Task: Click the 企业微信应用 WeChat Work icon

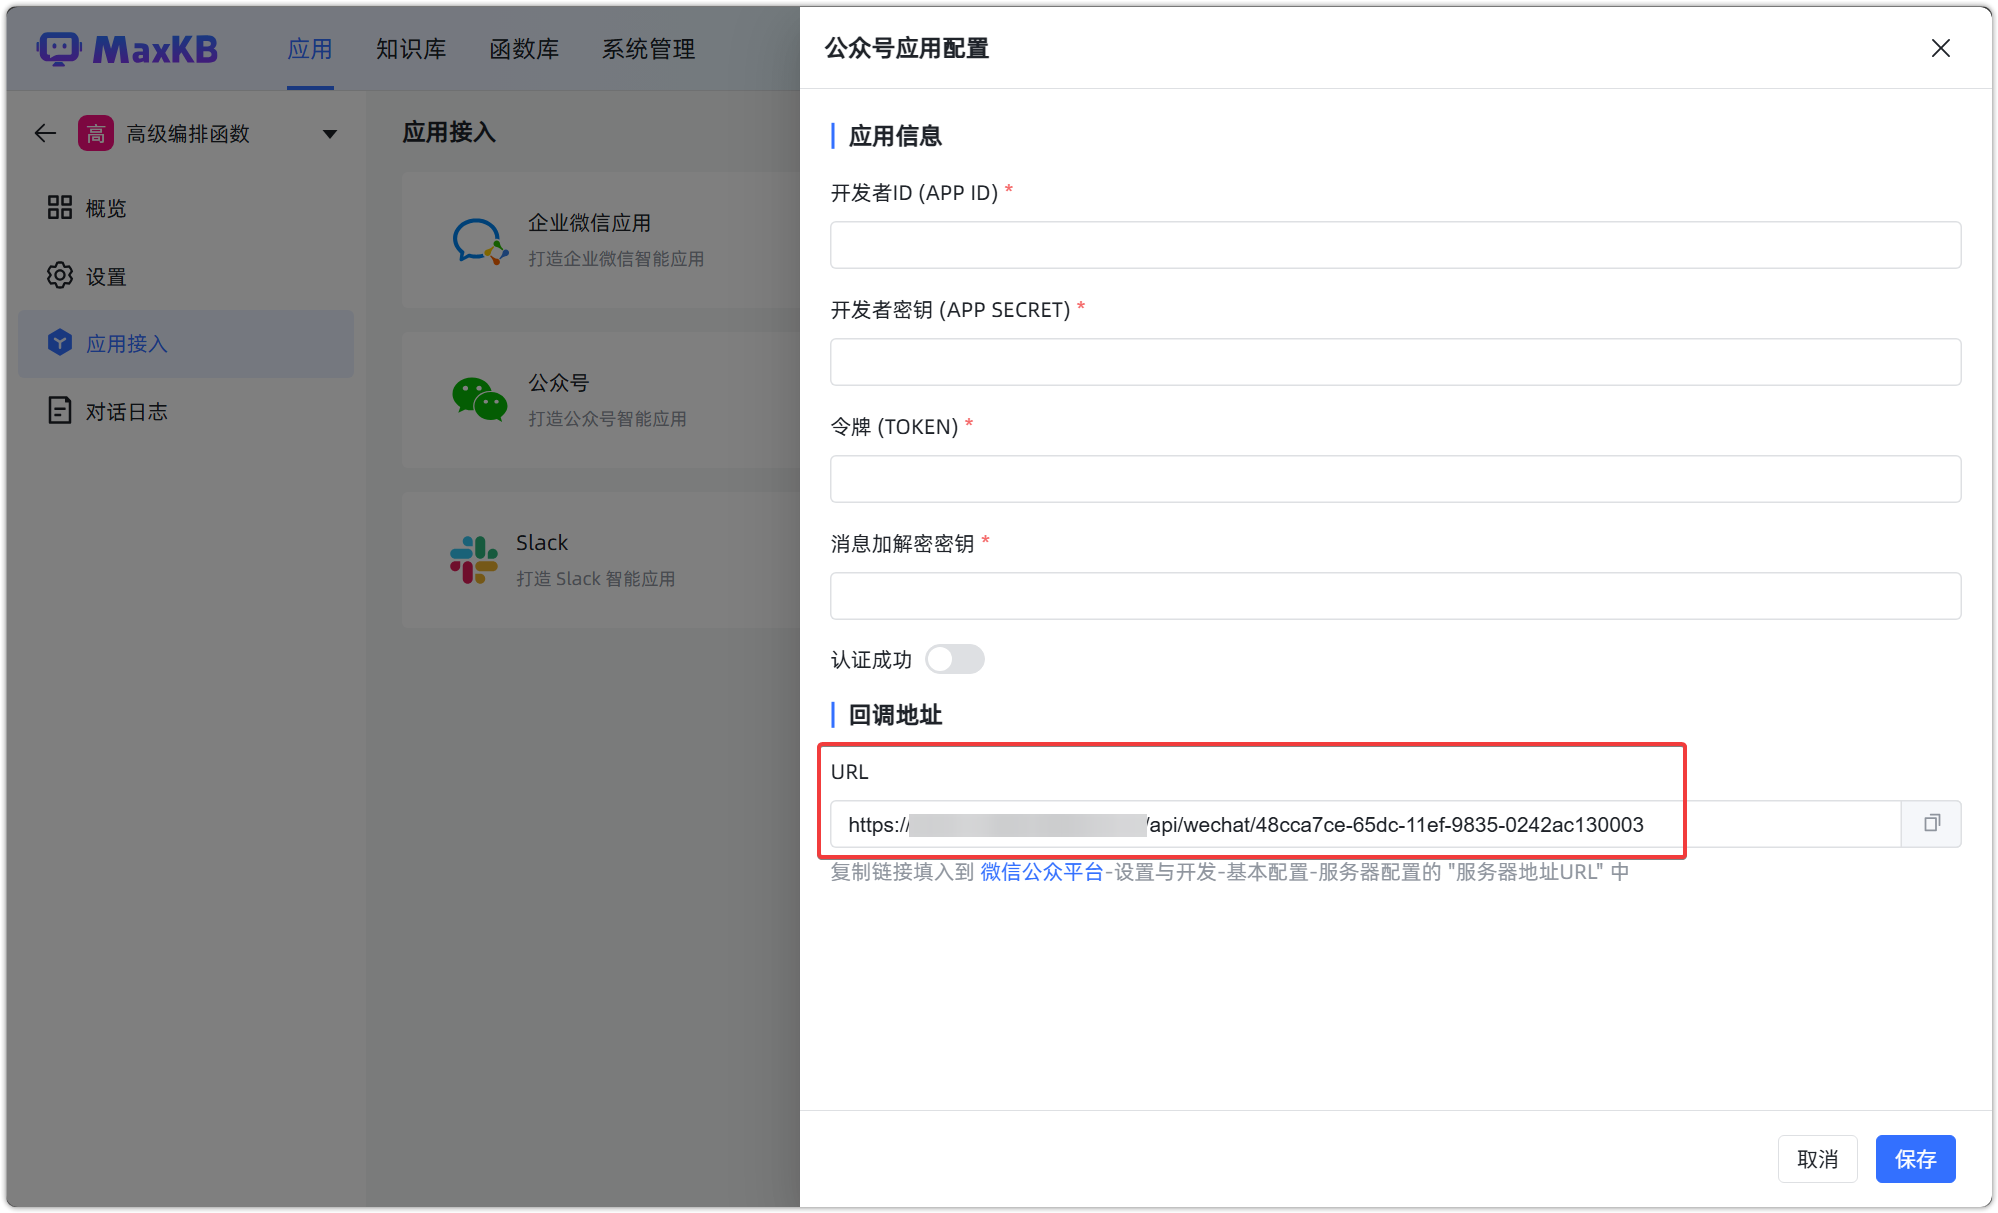Action: coord(478,240)
